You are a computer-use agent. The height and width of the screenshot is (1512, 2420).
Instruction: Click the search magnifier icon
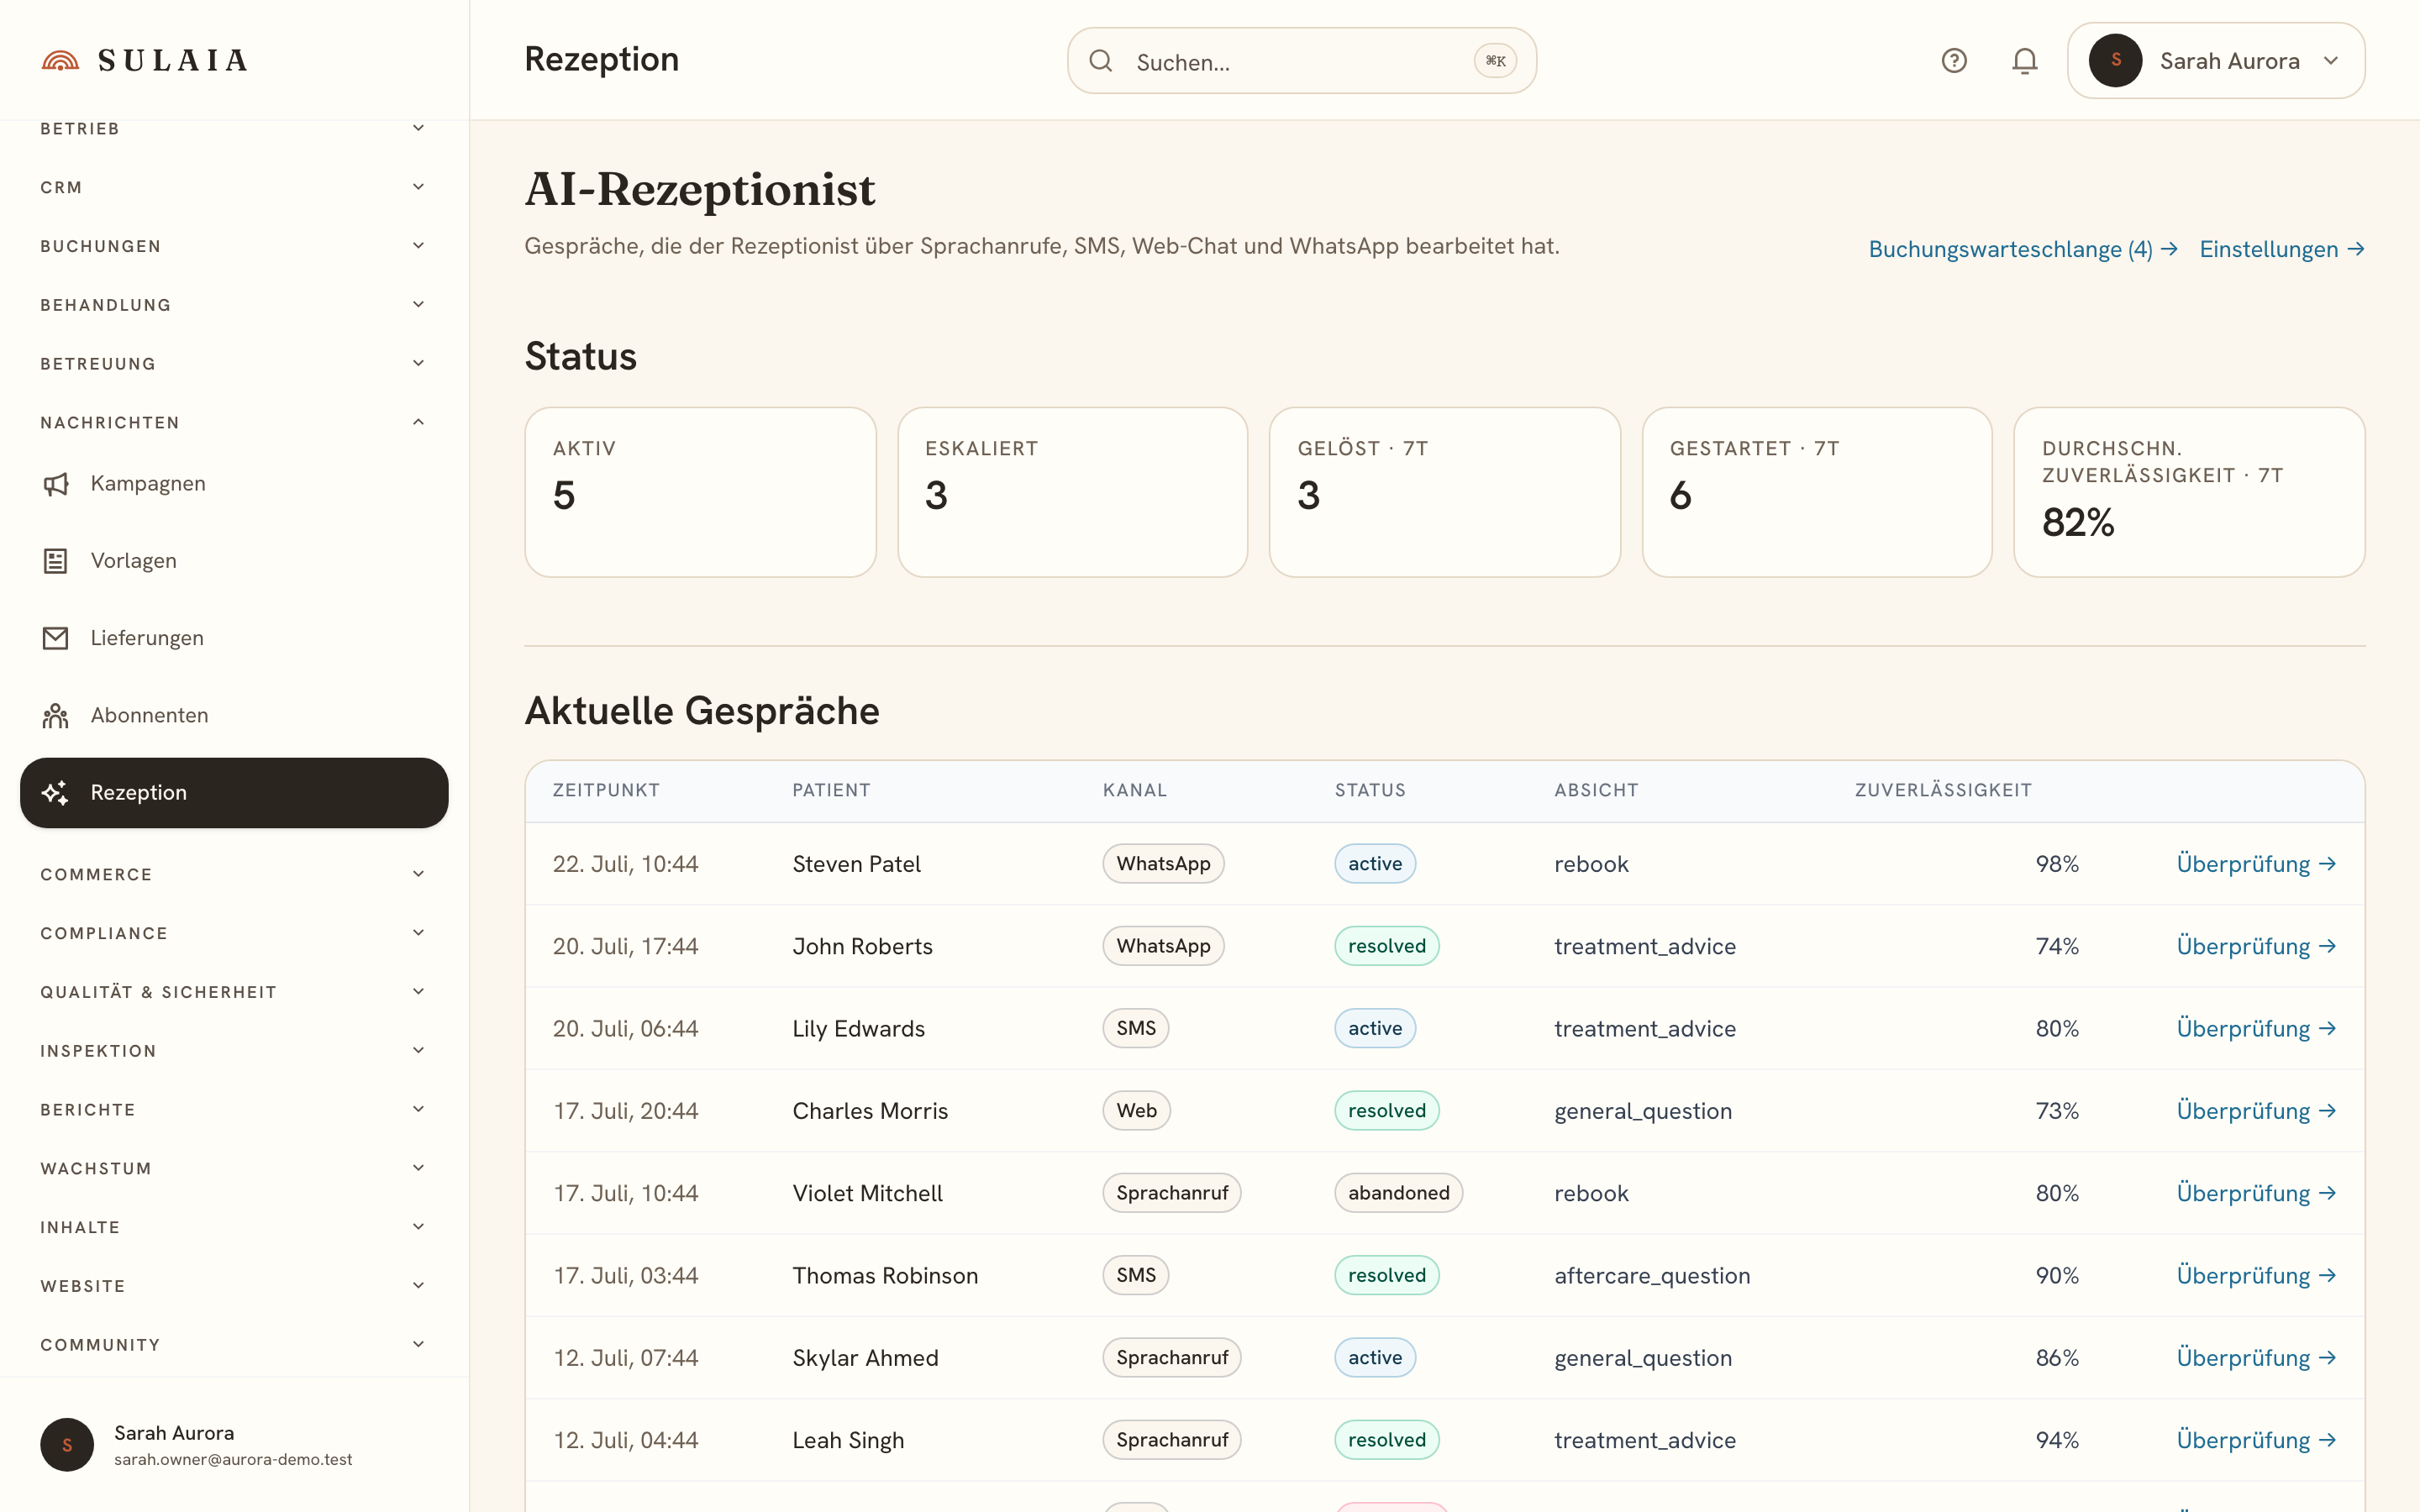pyautogui.click(x=1100, y=61)
